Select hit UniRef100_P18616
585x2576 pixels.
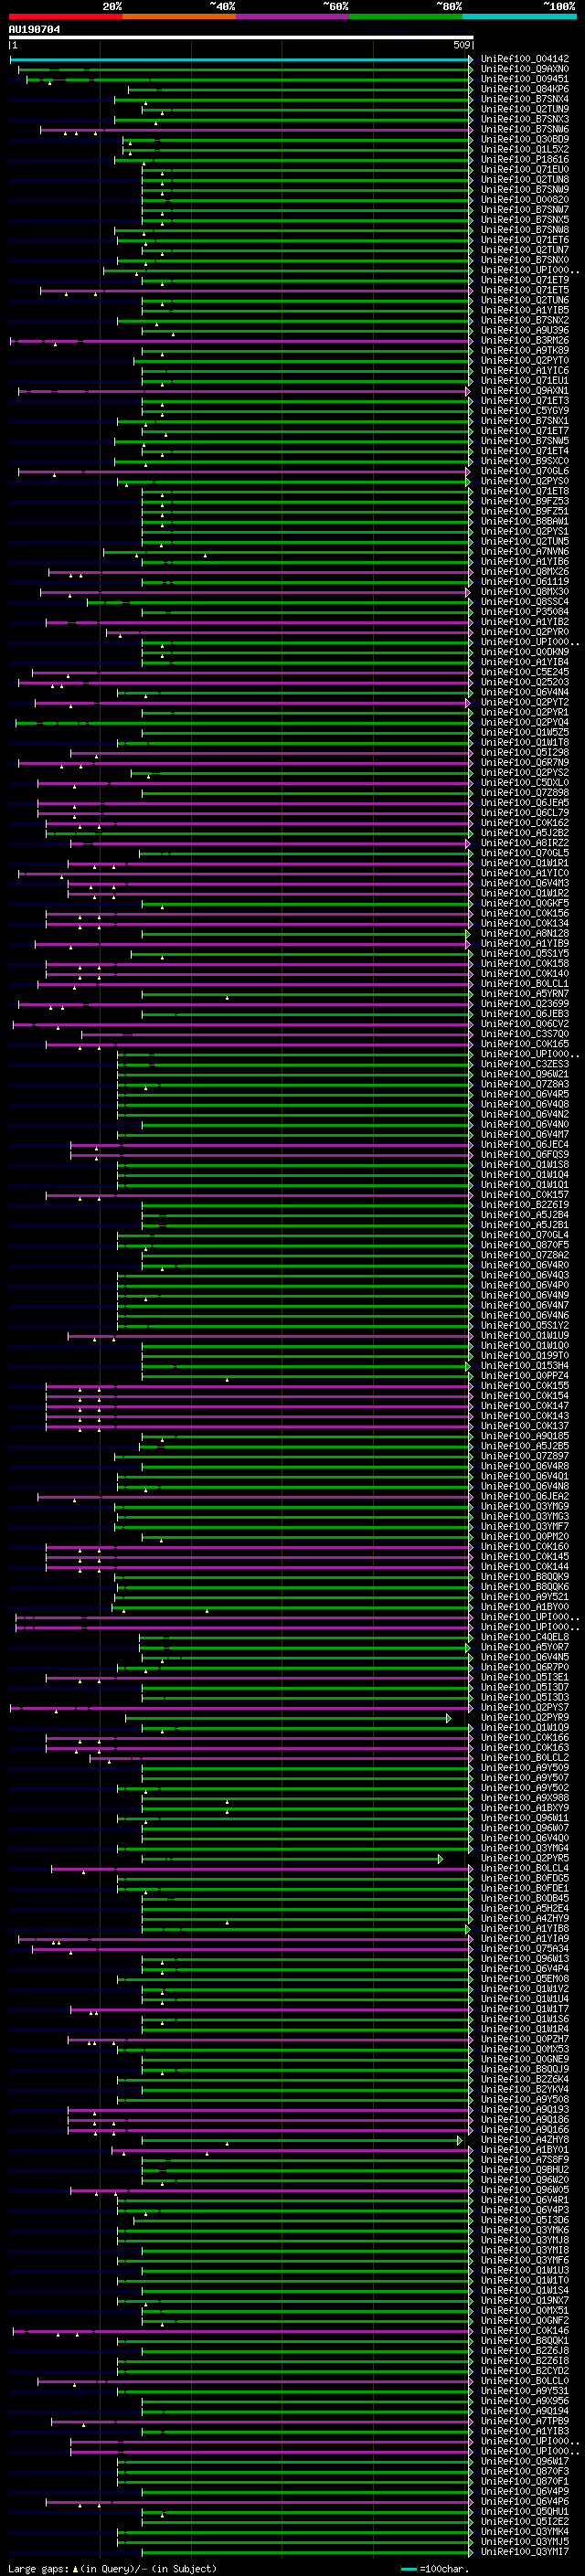tap(525, 159)
